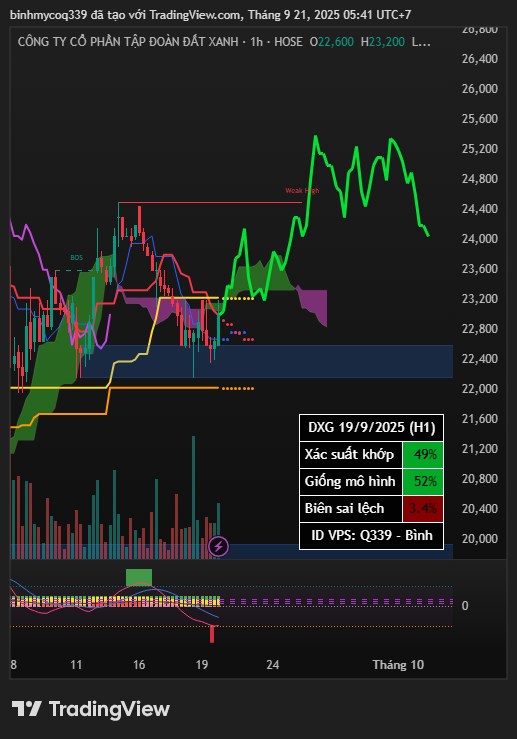This screenshot has width=517, height=739.
Task: Click the 24,000 price axis label
Action: coord(479,239)
